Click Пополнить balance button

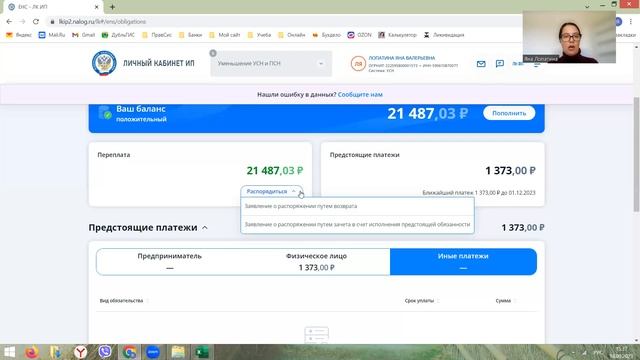pyautogui.click(x=509, y=113)
